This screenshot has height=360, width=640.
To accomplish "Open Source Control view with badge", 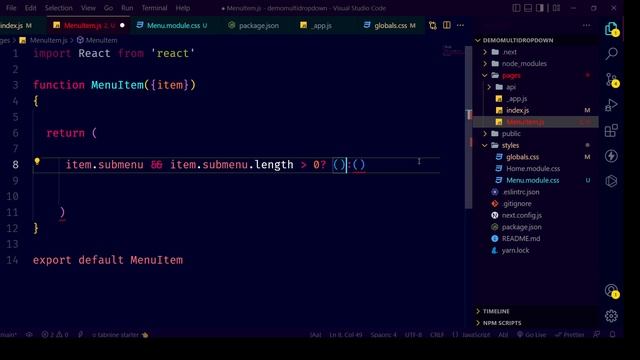I will coord(611,80).
